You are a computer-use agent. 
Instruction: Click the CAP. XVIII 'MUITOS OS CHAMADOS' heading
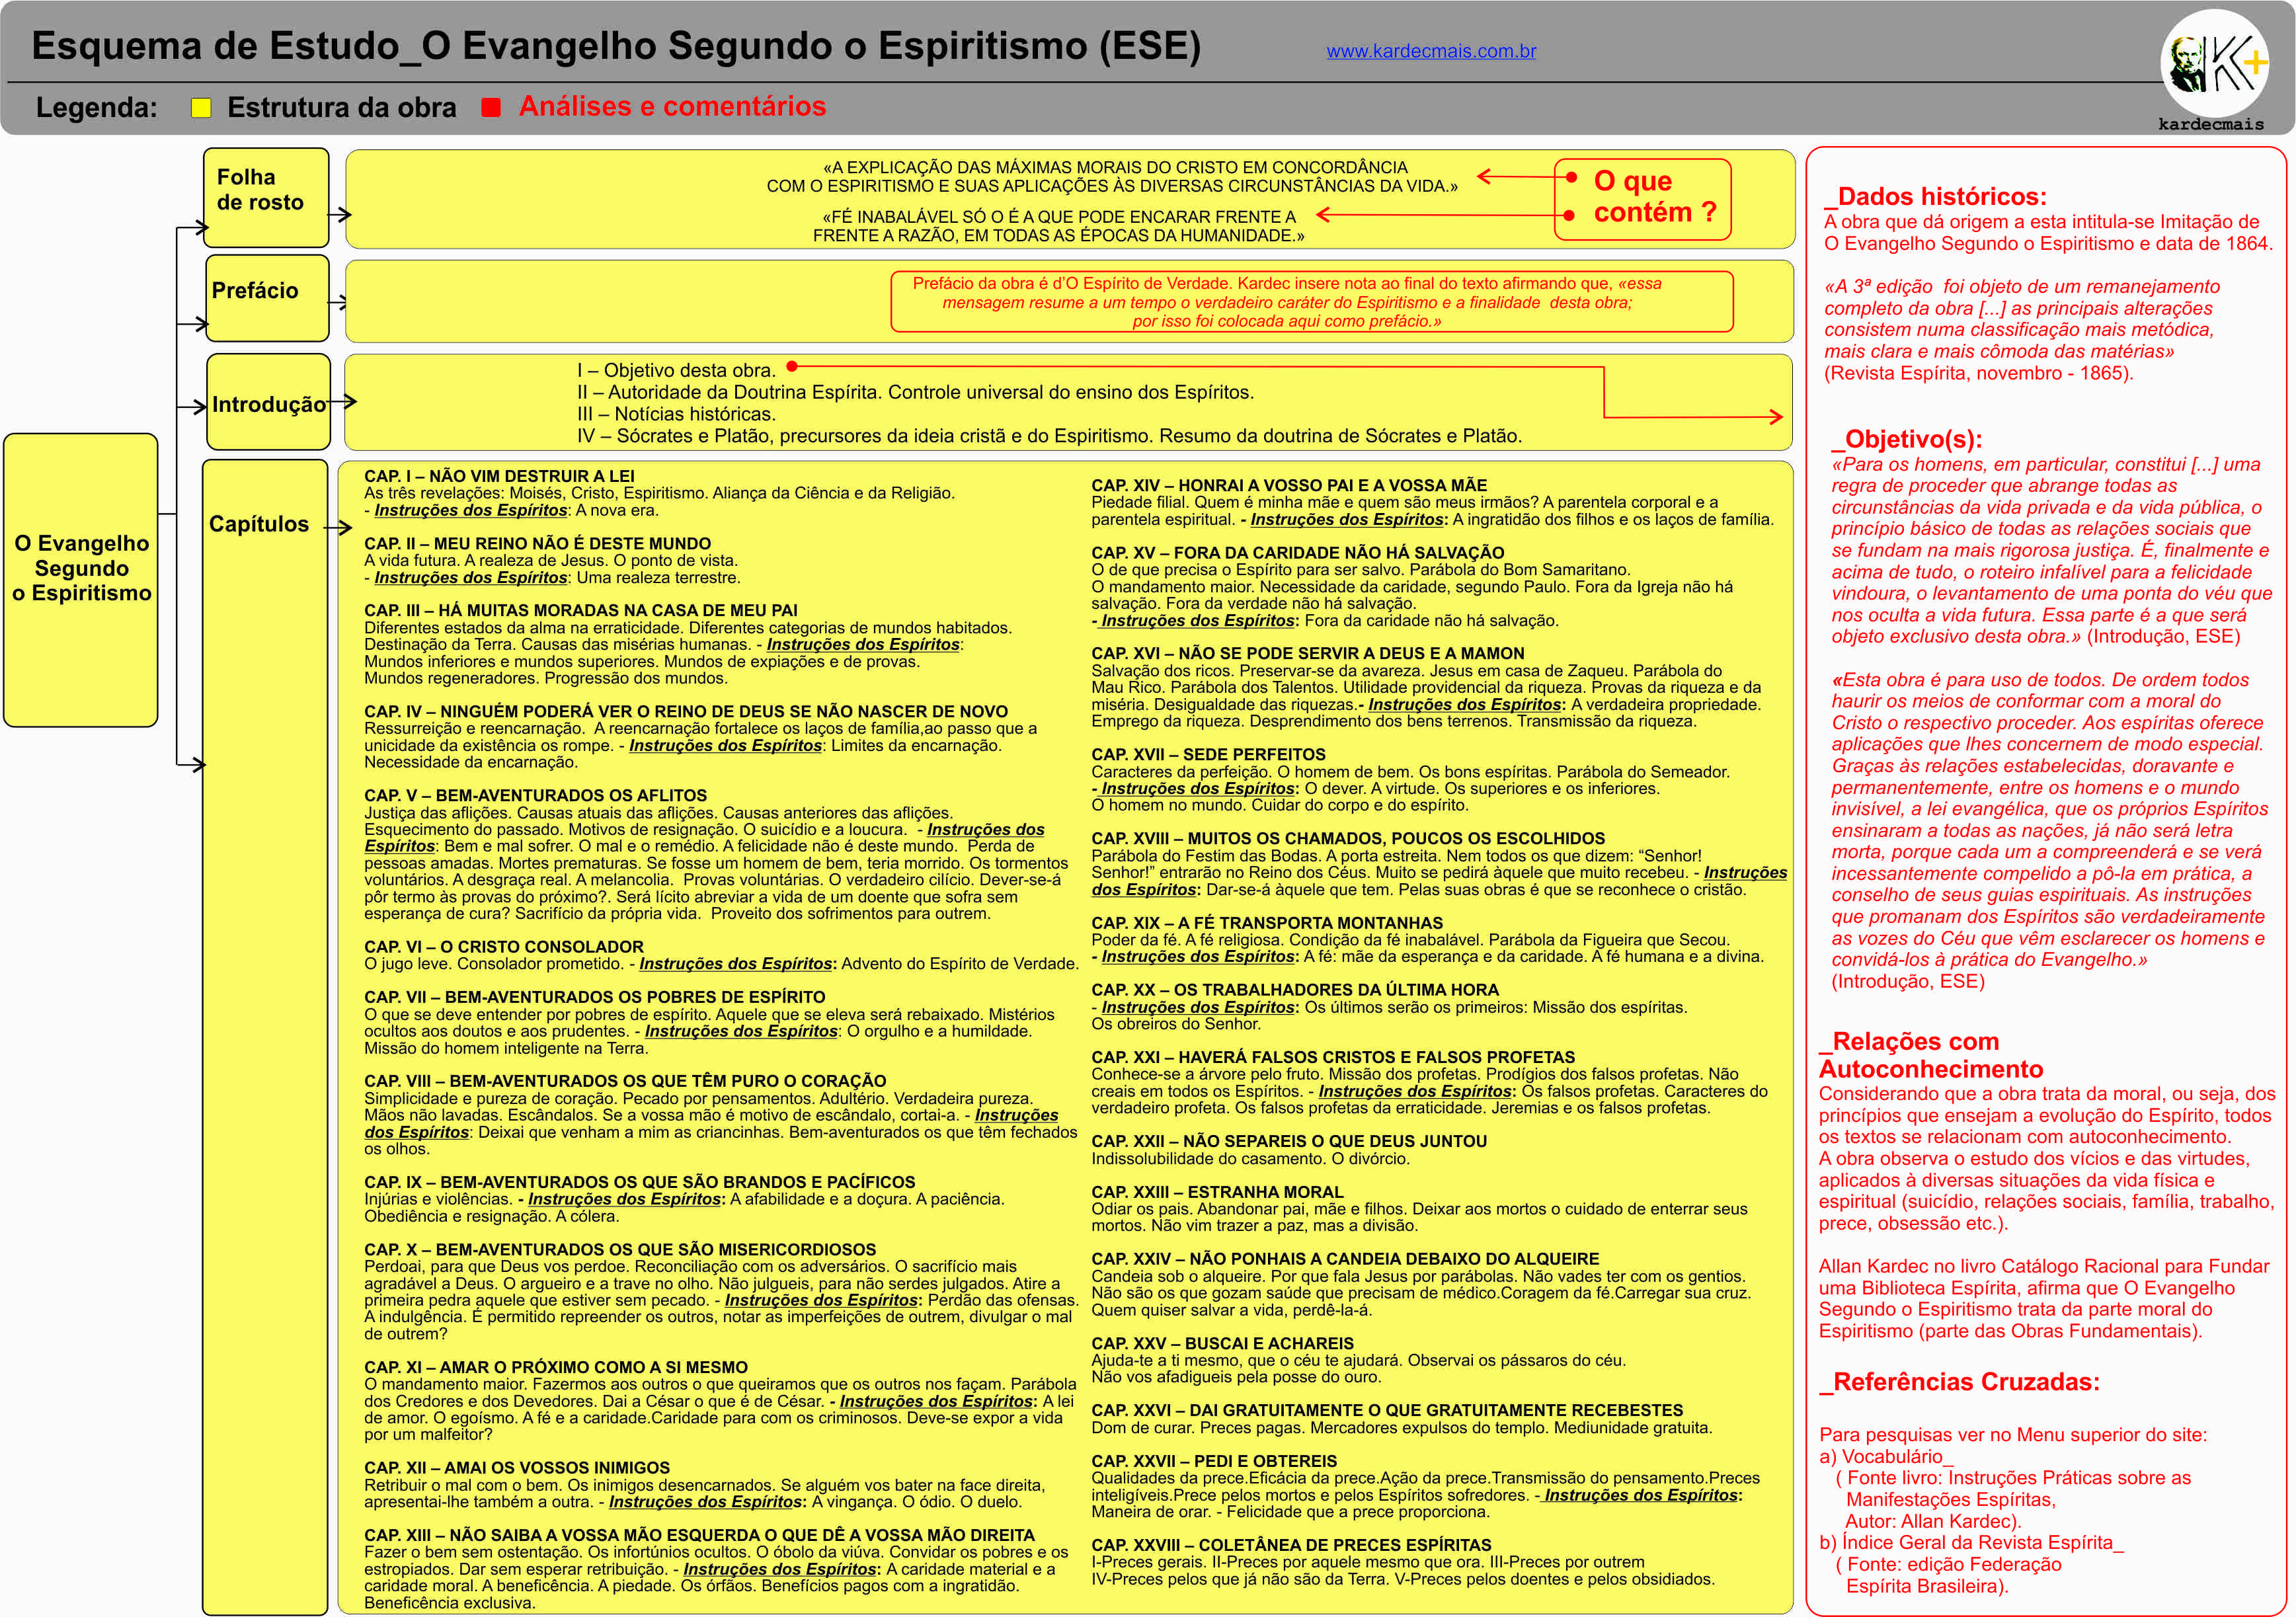[x=1348, y=838]
